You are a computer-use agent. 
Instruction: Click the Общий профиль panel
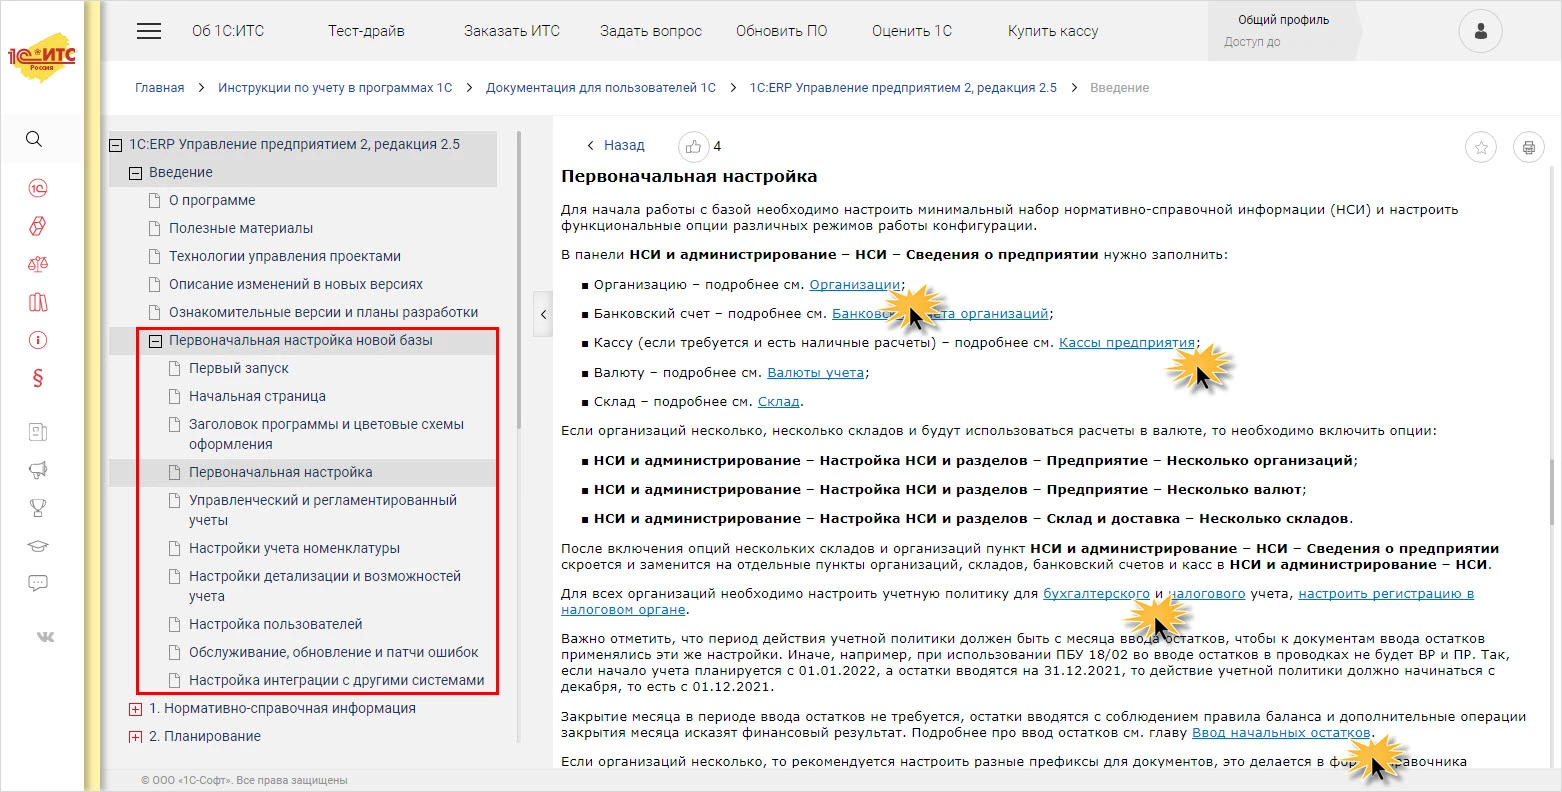[x=1284, y=31]
